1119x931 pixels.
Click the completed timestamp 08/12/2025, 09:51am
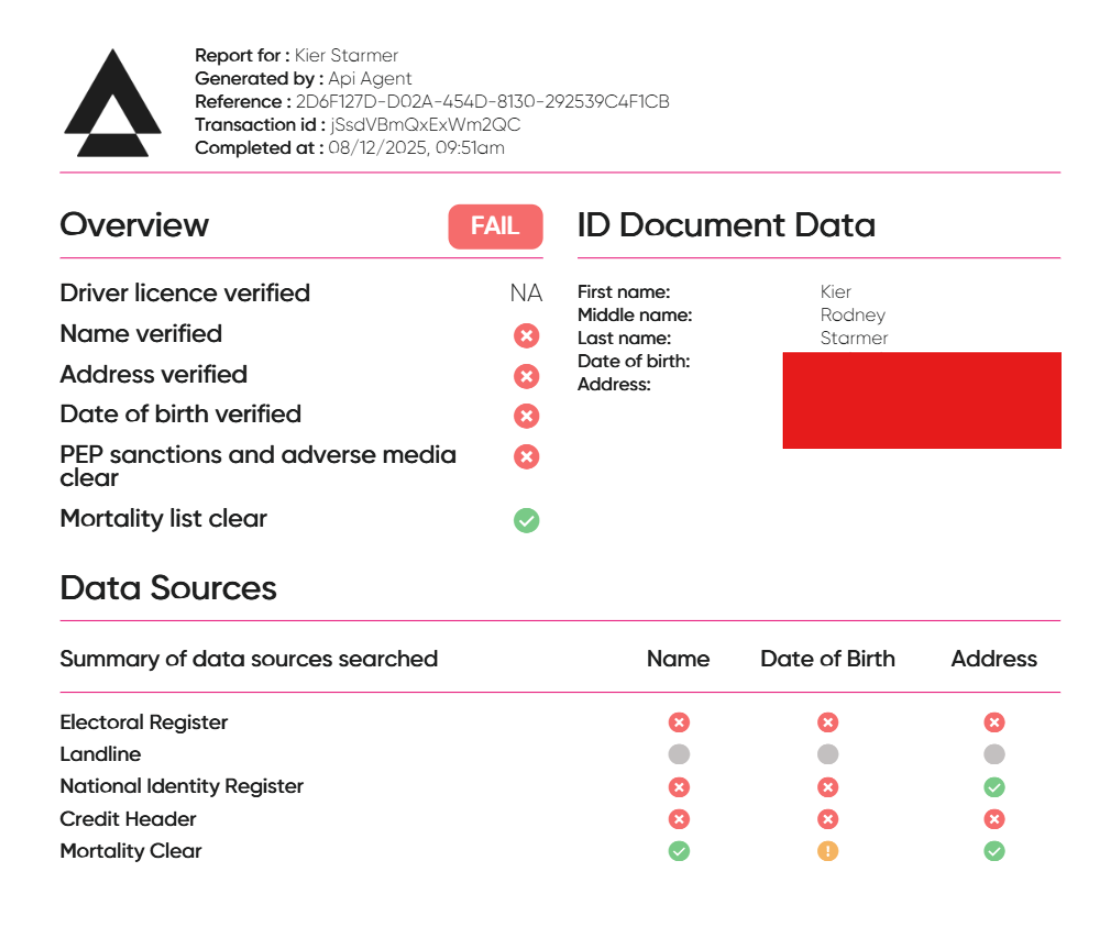click(416, 148)
